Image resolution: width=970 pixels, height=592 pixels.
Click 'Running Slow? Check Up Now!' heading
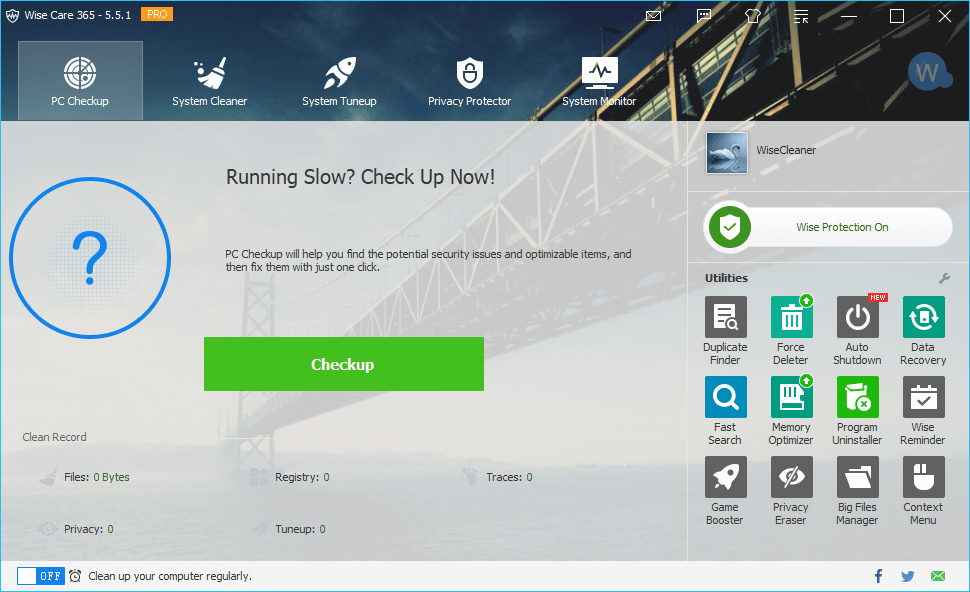coord(361,178)
